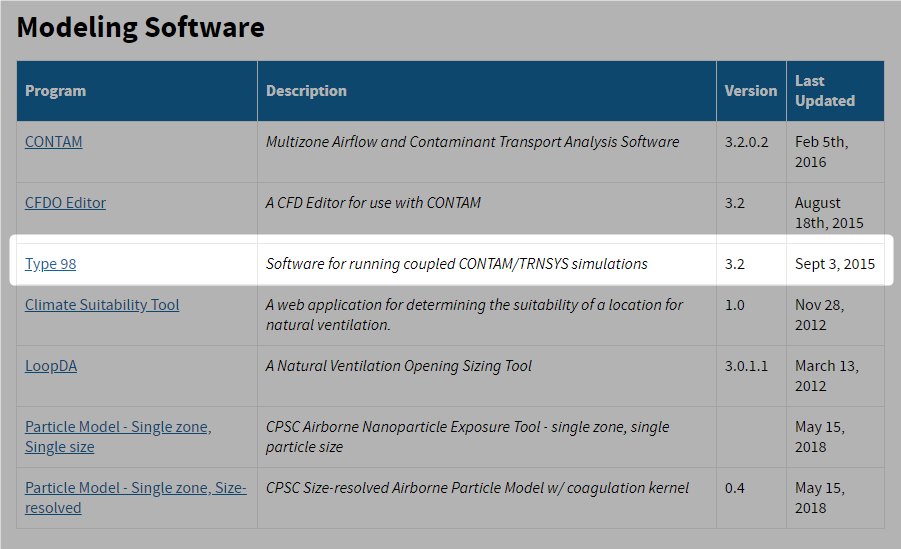
Task: Click the Climate Suitability Tool description
Action: click(x=474, y=314)
